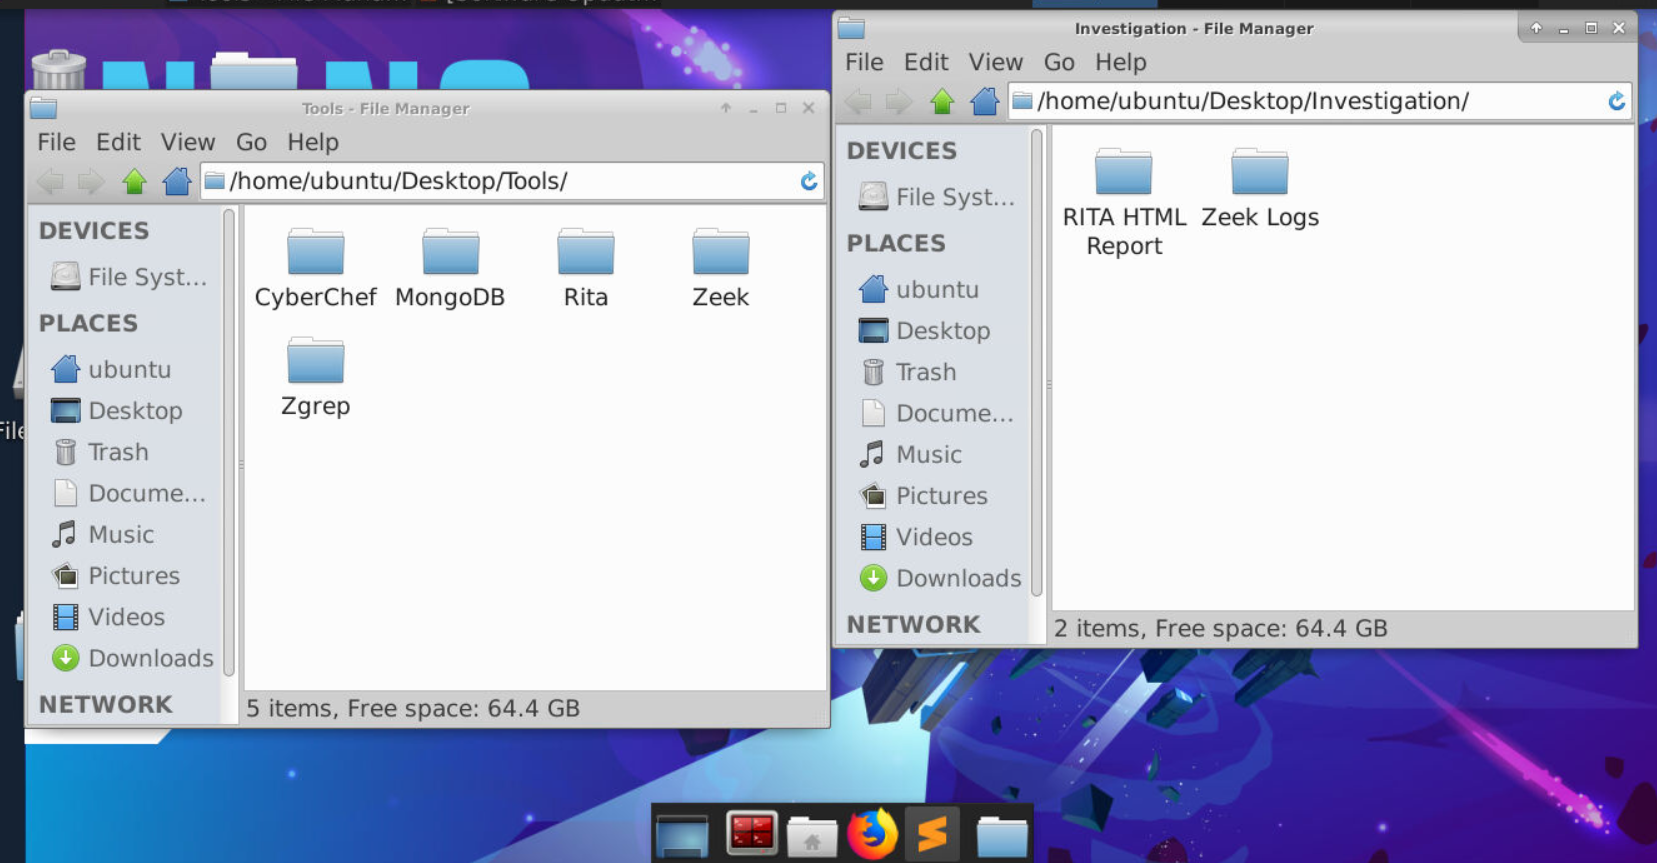The width and height of the screenshot is (1657, 863).
Task: Click Show Desktop icon in bottom dock
Action: coord(683,835)
